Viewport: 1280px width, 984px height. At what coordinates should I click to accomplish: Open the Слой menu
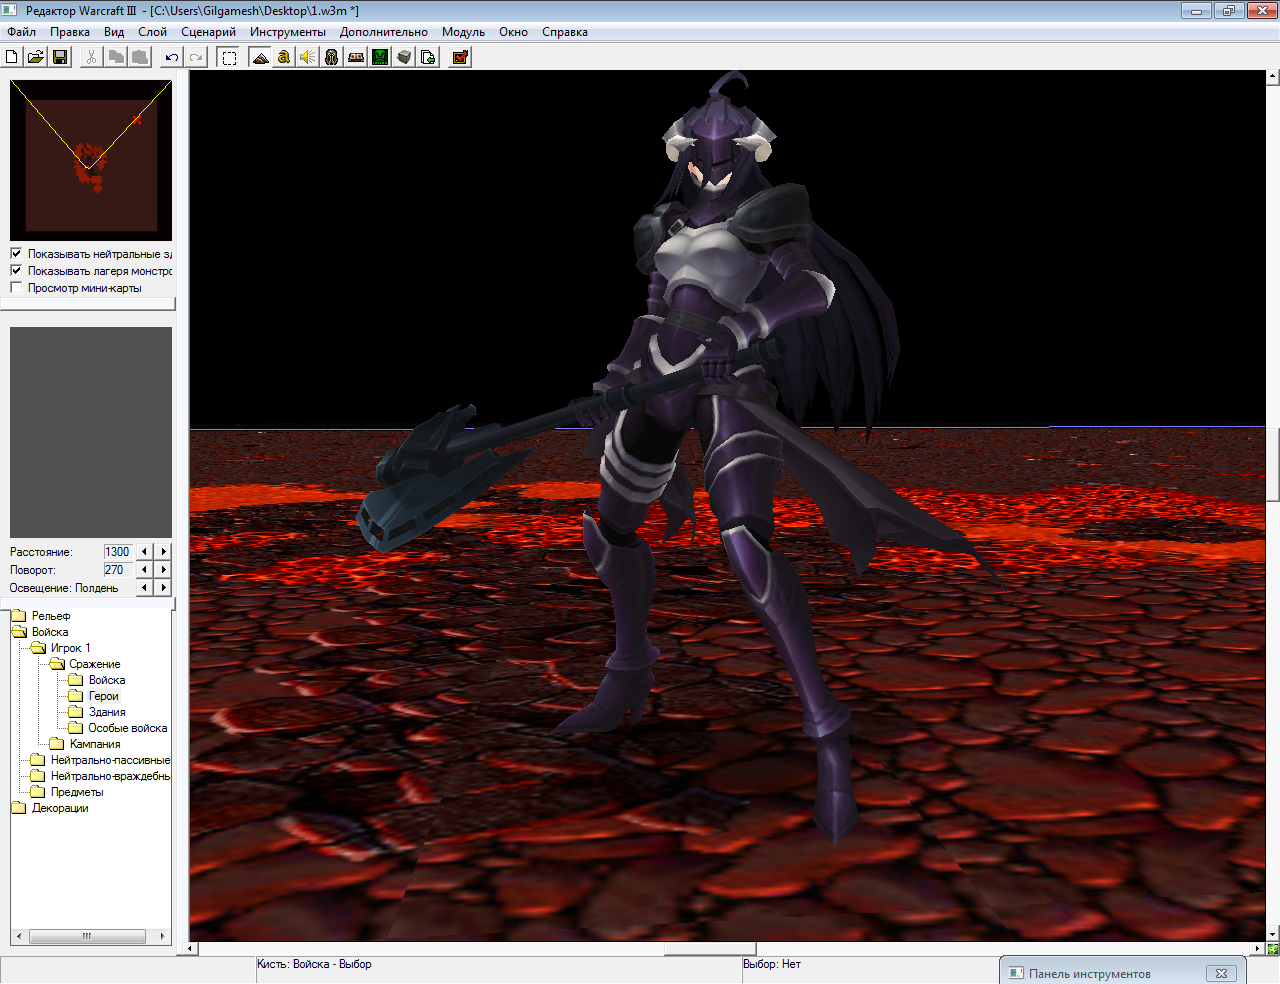coord(152,32)
